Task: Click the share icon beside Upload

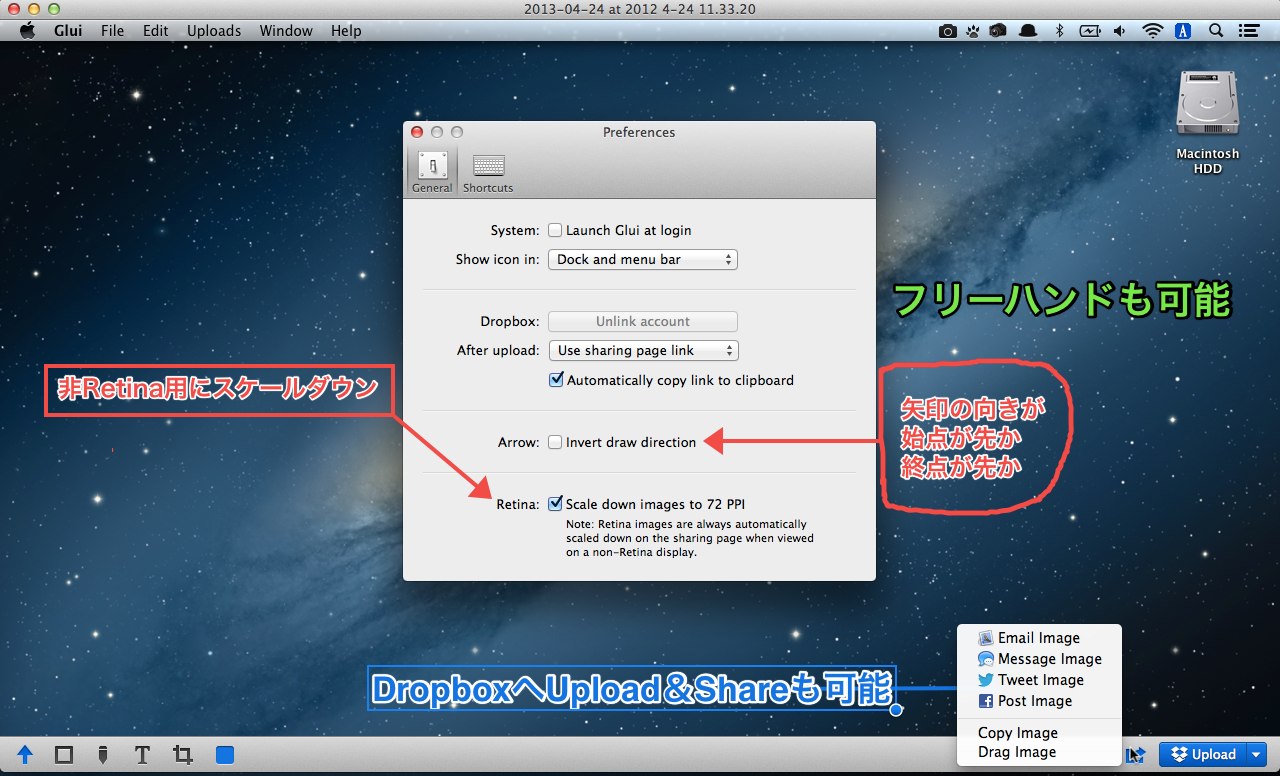Action: (x=1137, y=755)
